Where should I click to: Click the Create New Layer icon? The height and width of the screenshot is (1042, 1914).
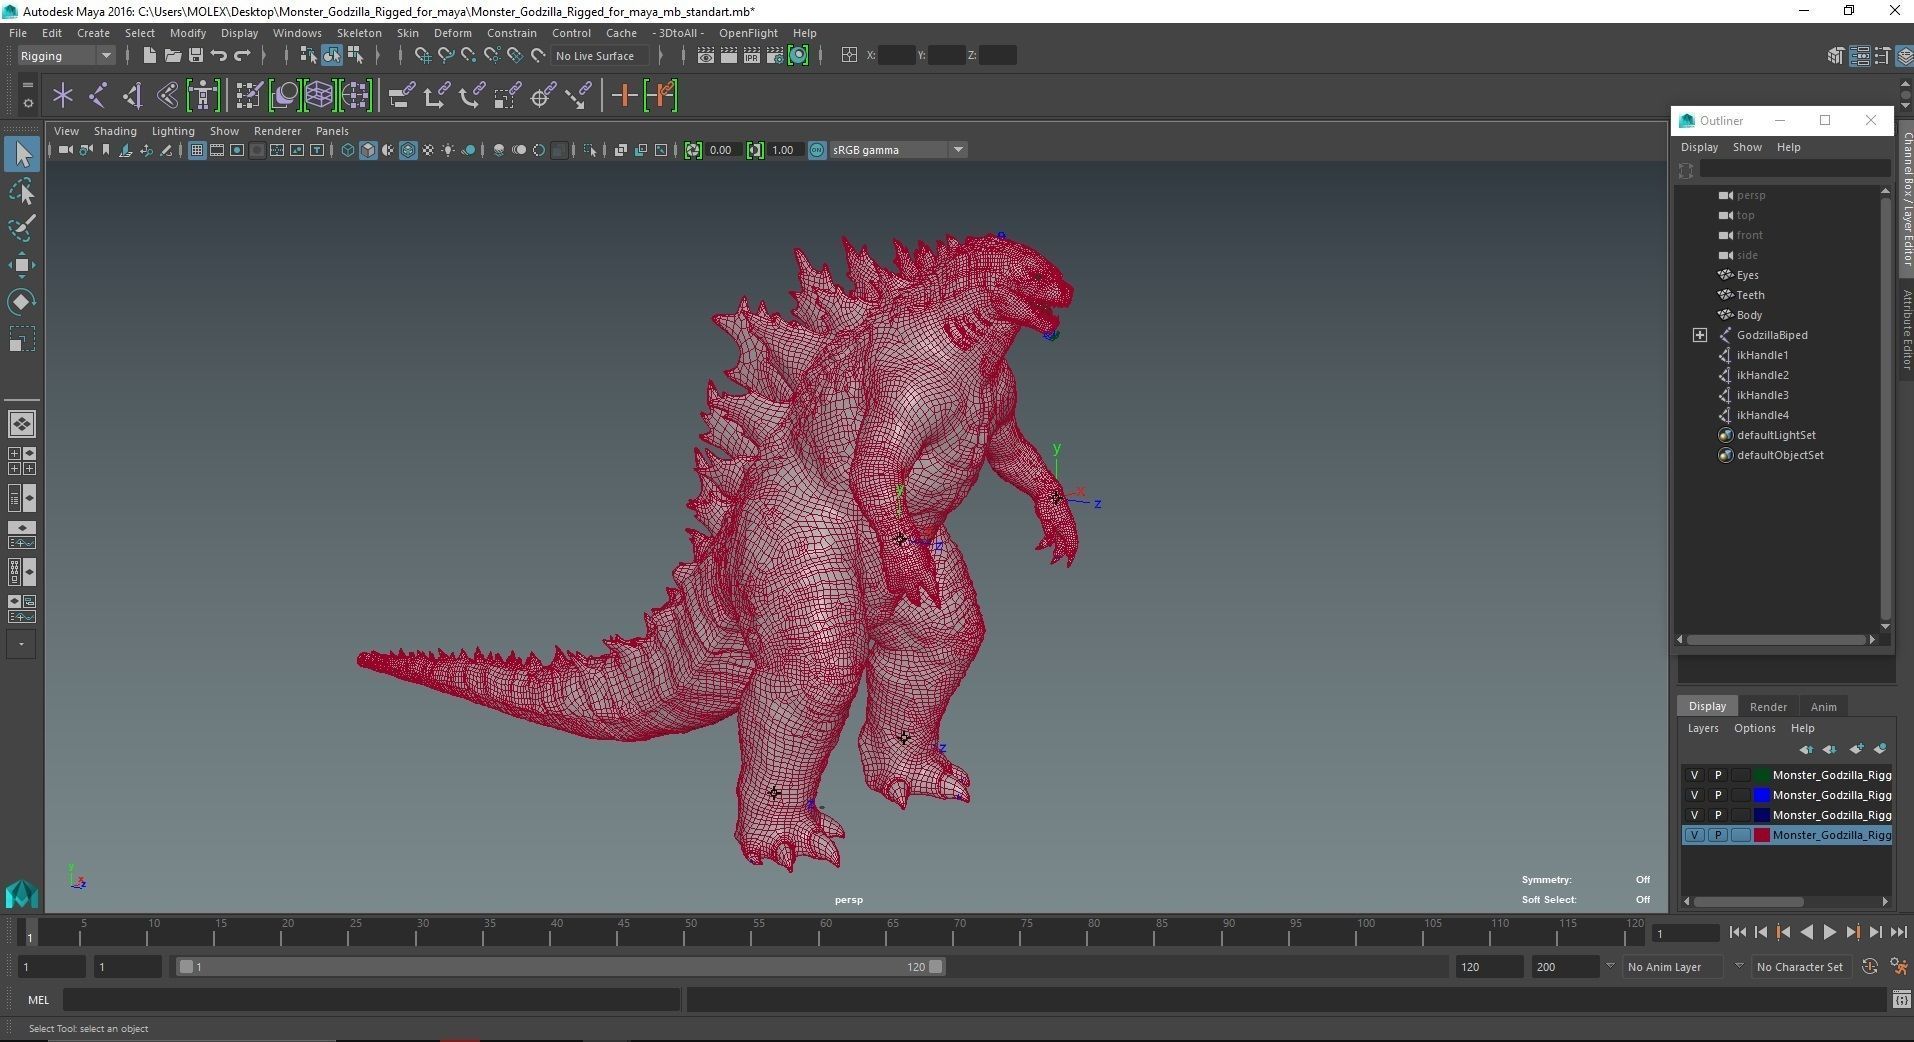pos(1856,749)
